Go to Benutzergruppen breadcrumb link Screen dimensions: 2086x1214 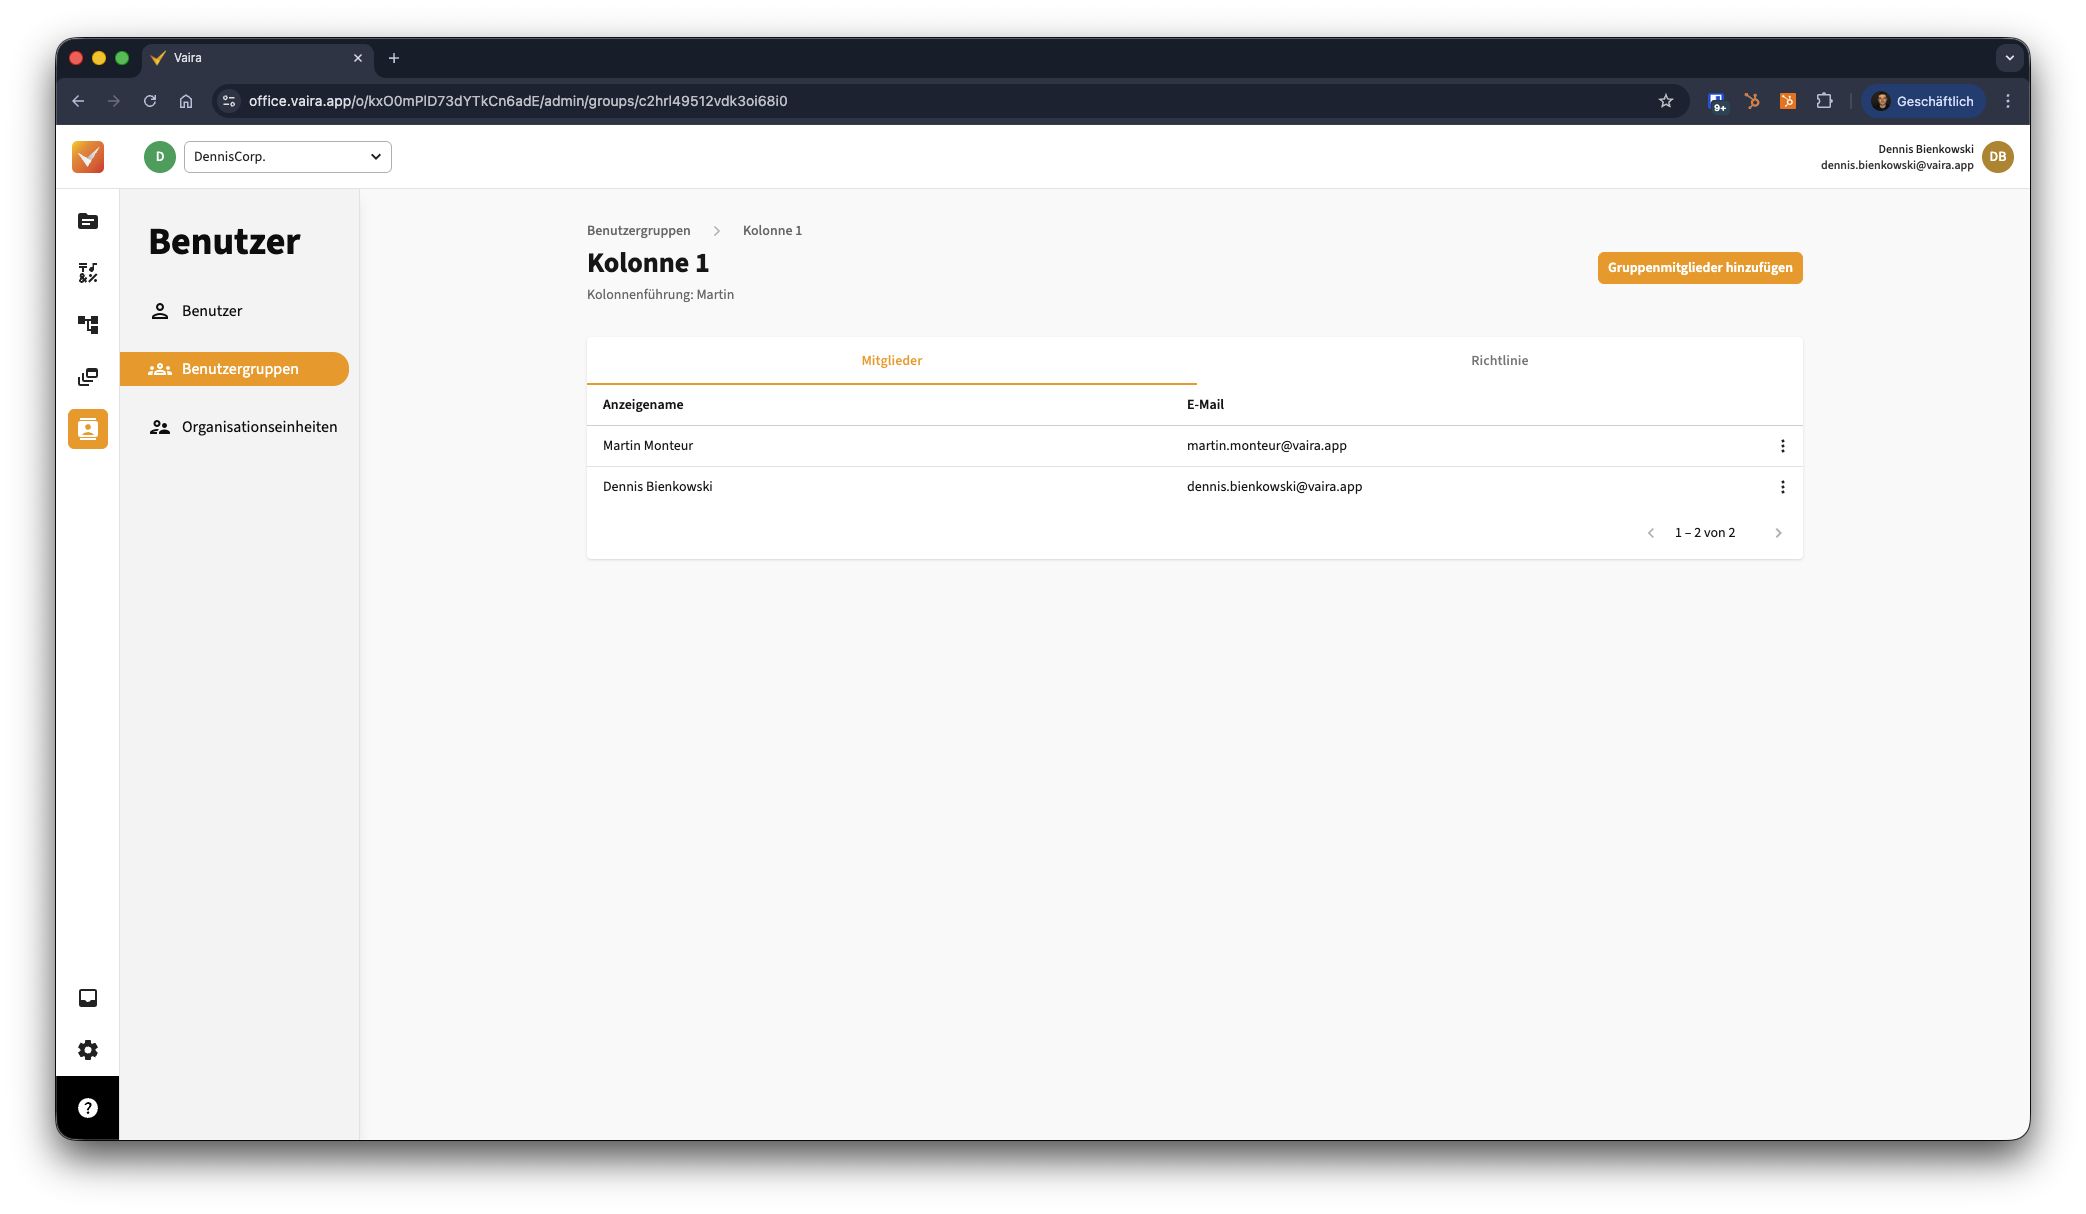[x=638, y=231]
